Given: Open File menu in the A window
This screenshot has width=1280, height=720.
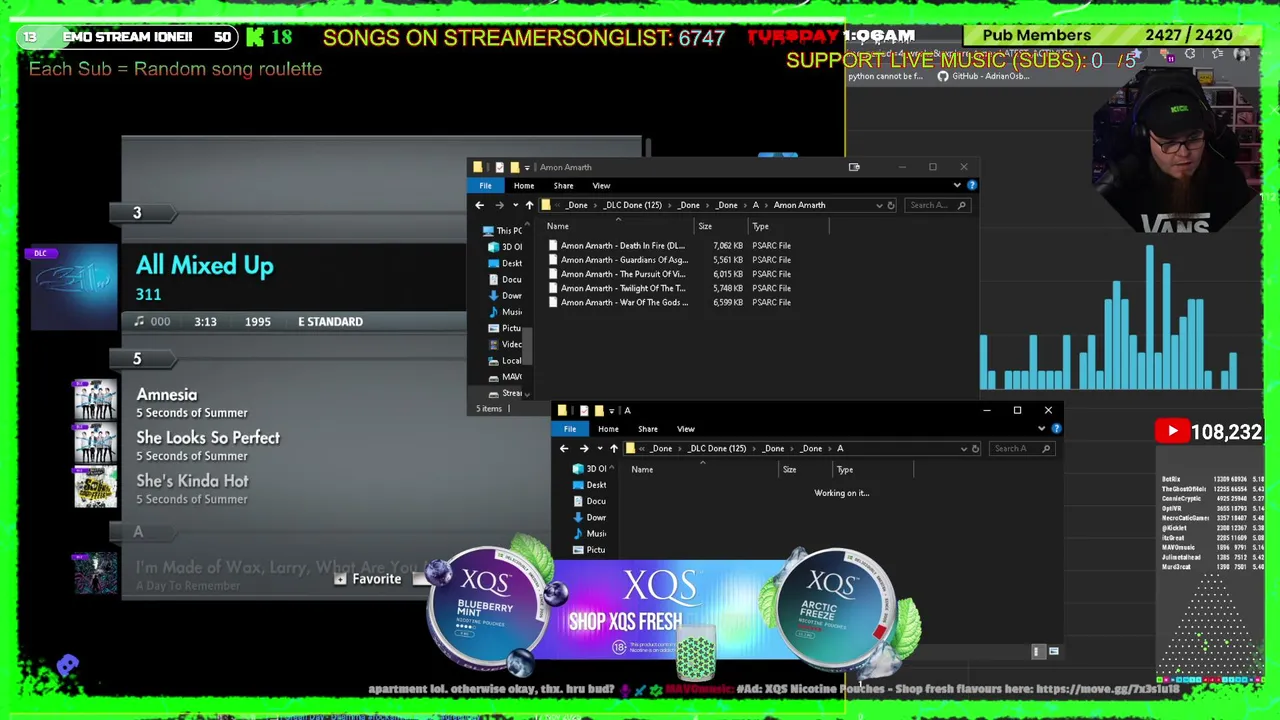Looking at the screenshot, I should [570, 429].
